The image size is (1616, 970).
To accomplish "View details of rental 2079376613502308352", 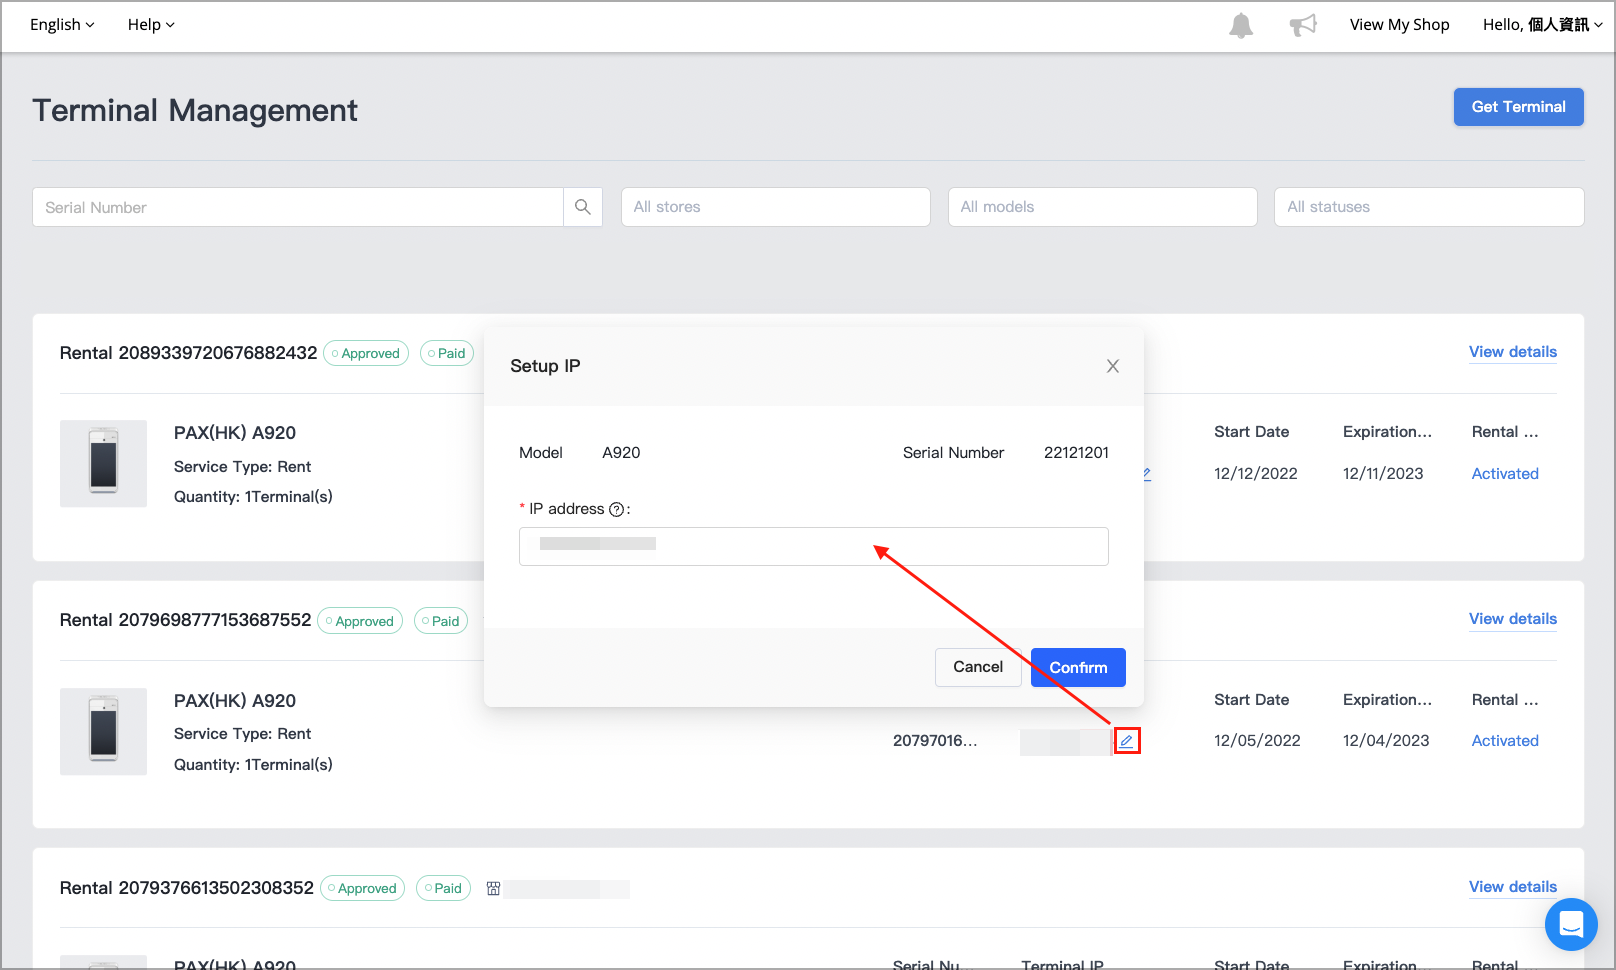I will [1513, 887].
